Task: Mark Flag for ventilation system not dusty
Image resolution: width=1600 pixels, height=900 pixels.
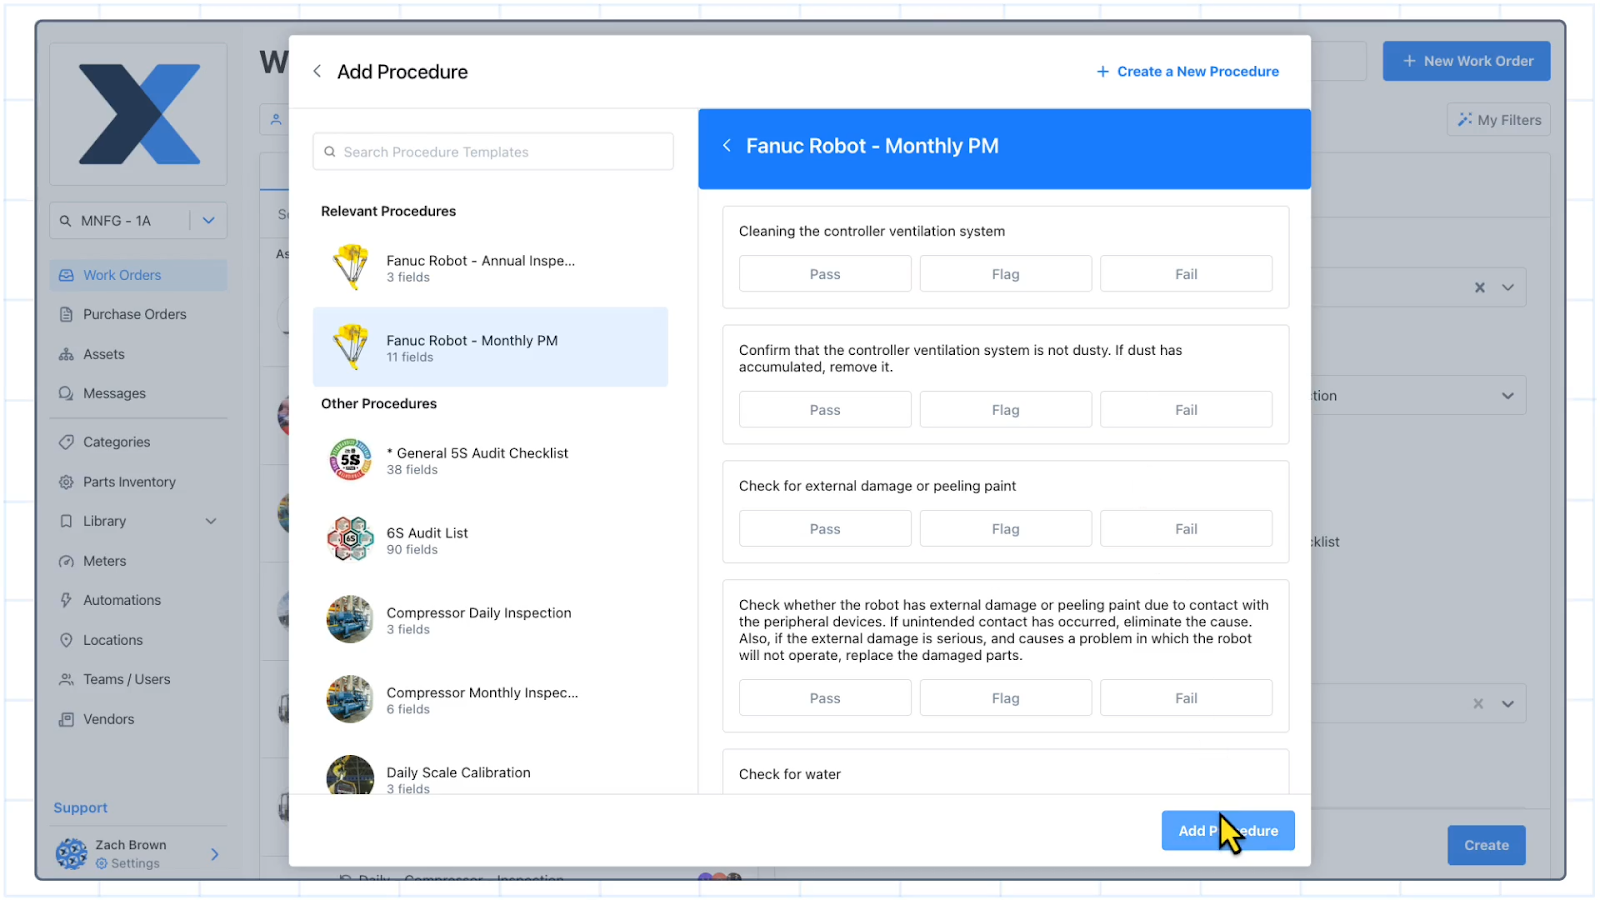Action: point(1006,410)
